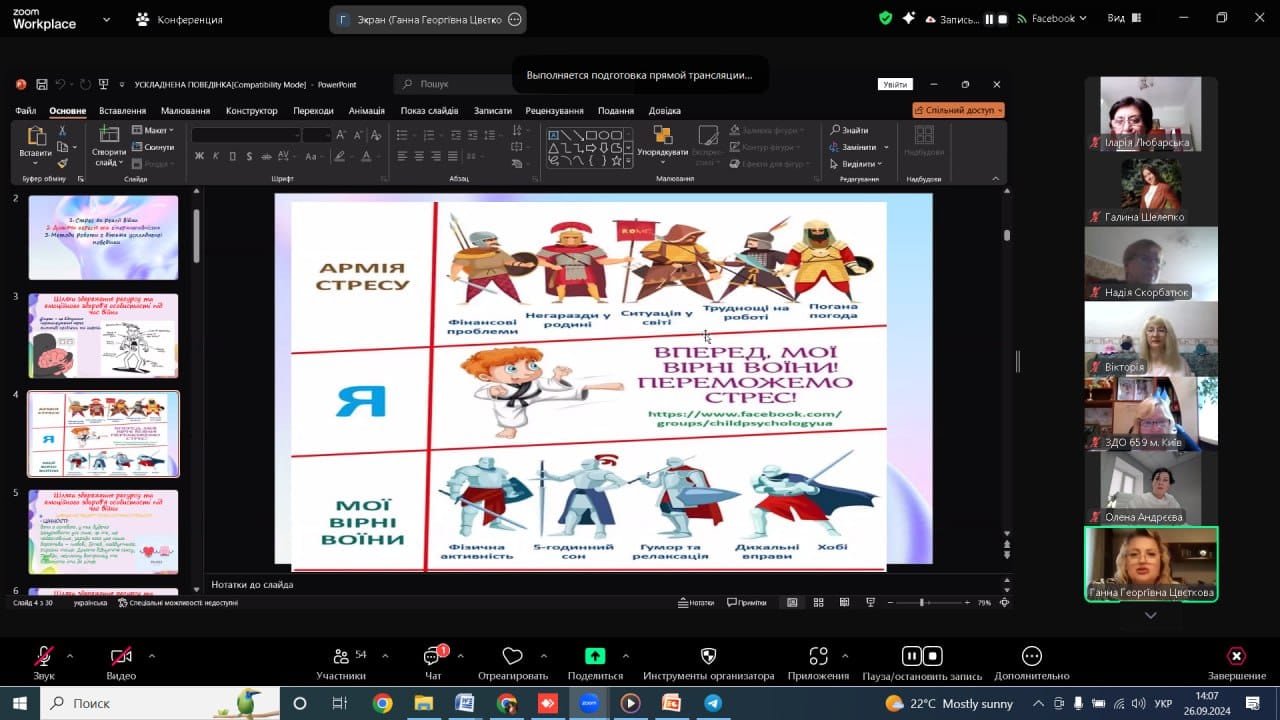Pause the recording in Zoom title bar
This screenshot has width=1280, height=720.
pos(989,19)
